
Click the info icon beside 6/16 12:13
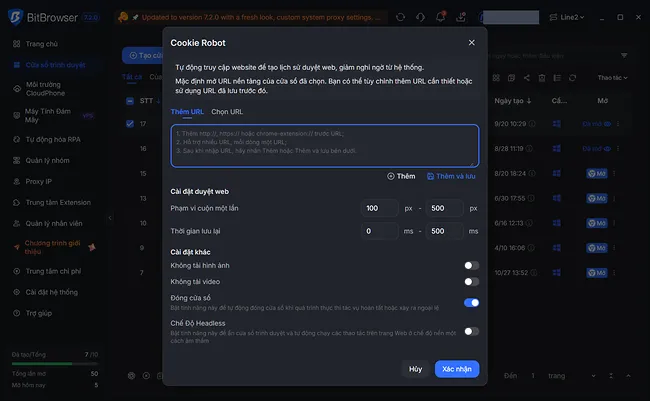tap(529, 223)
